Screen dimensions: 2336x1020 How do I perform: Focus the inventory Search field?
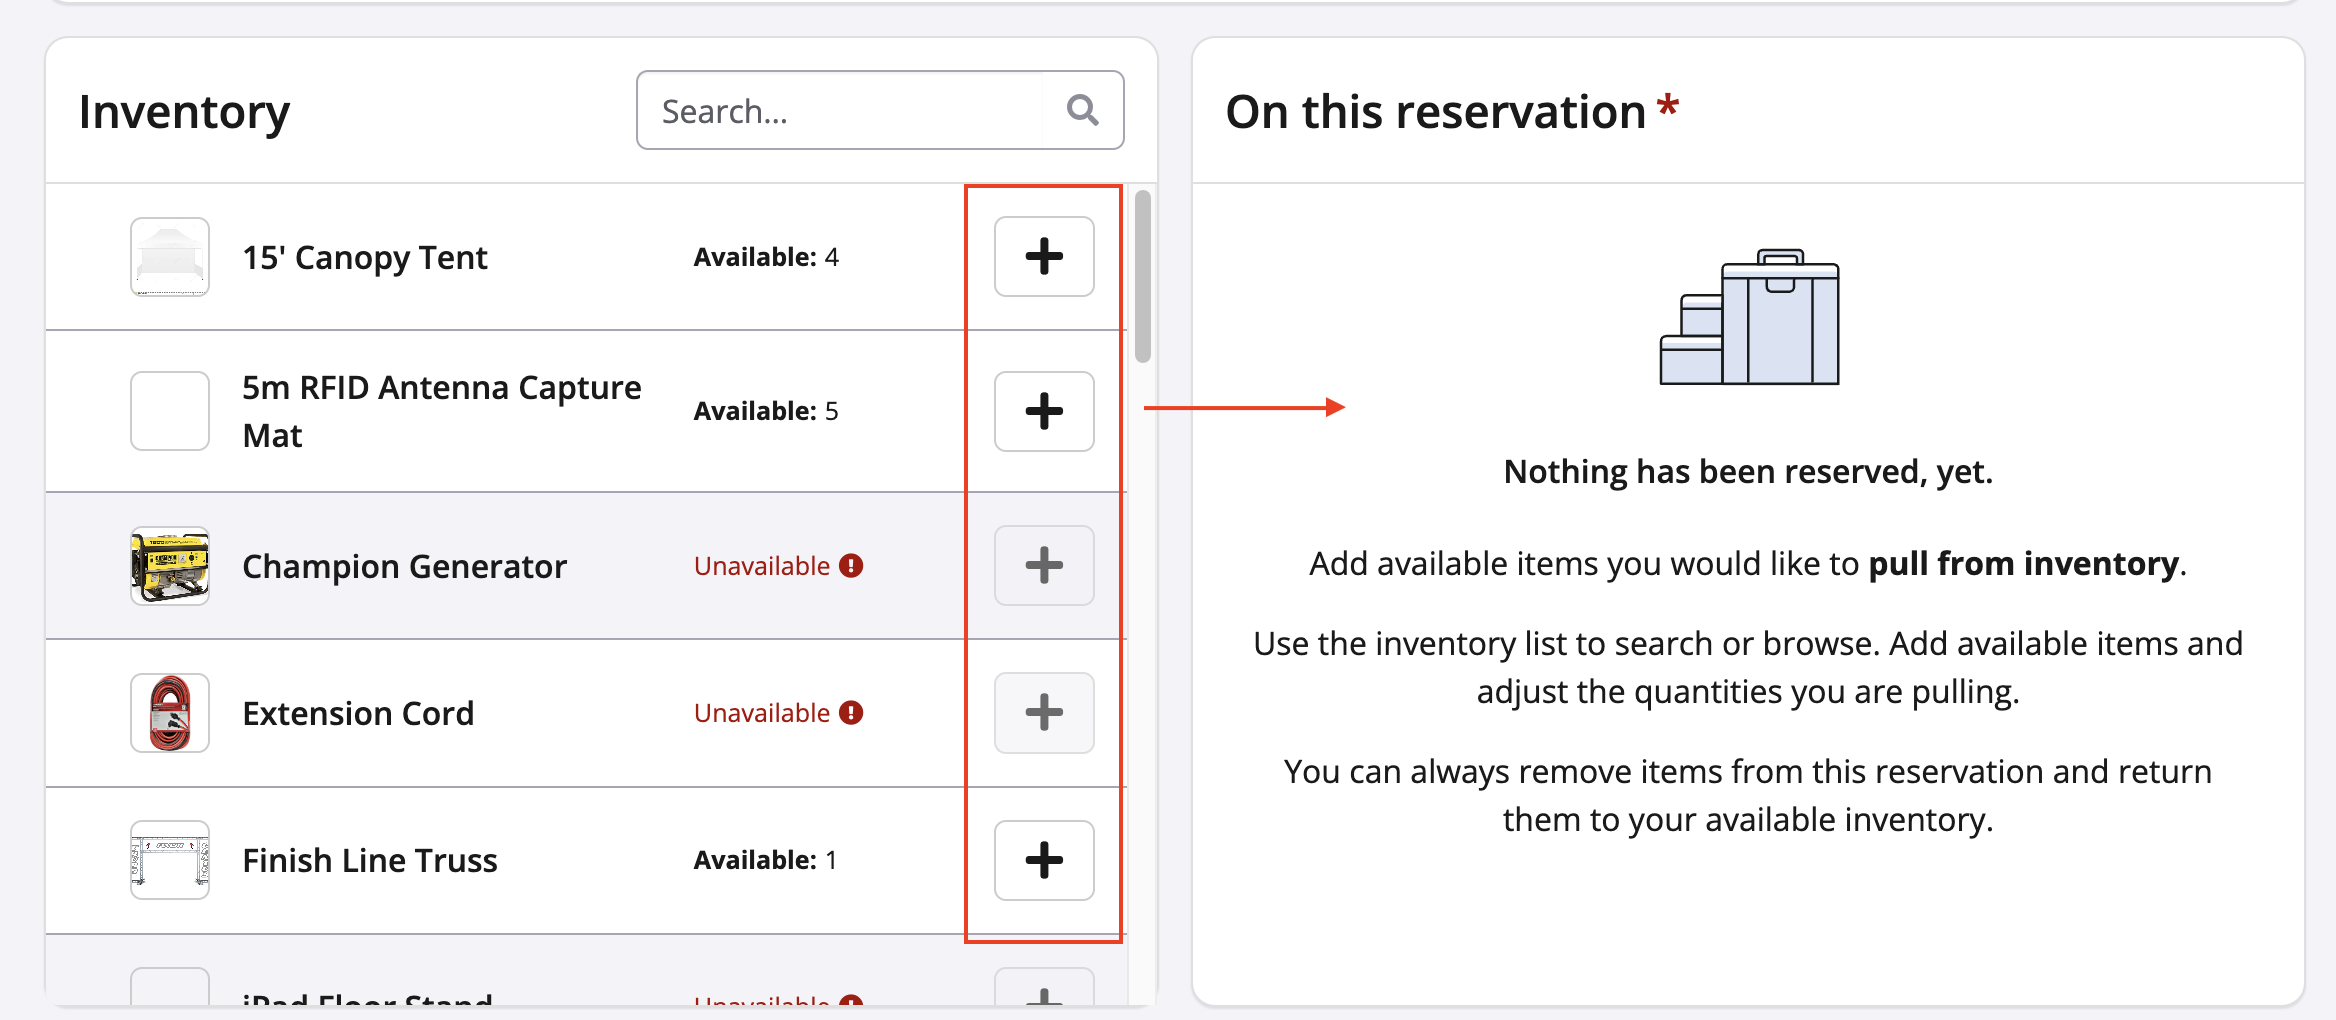(840, 110)
